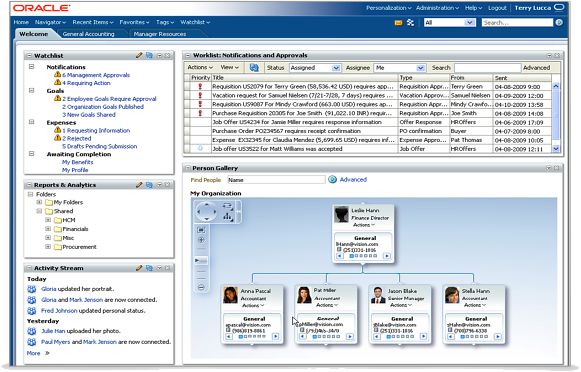Click zoom-to-fit icon in org chart
The width and height of the screenshot is (581, 372).
(201, 230)
